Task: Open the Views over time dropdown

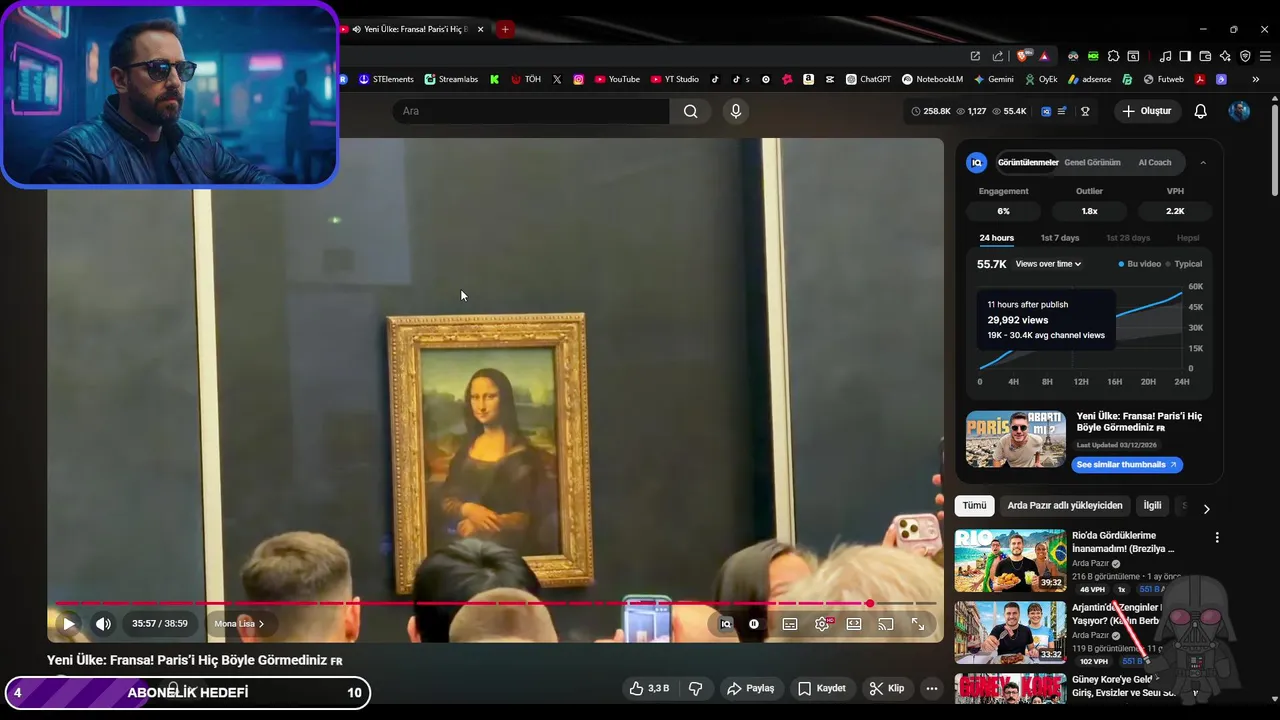Action: click(1048, 264)
